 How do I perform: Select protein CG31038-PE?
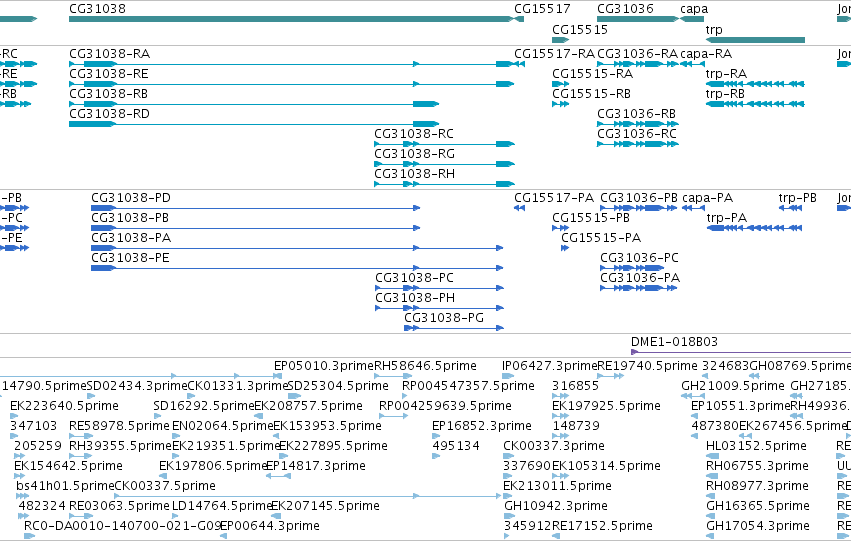coord(297,269)
